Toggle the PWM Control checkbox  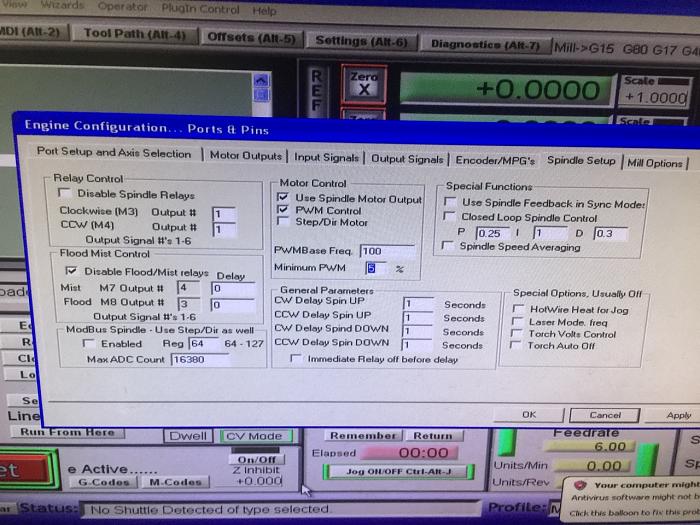click(282, 211)
